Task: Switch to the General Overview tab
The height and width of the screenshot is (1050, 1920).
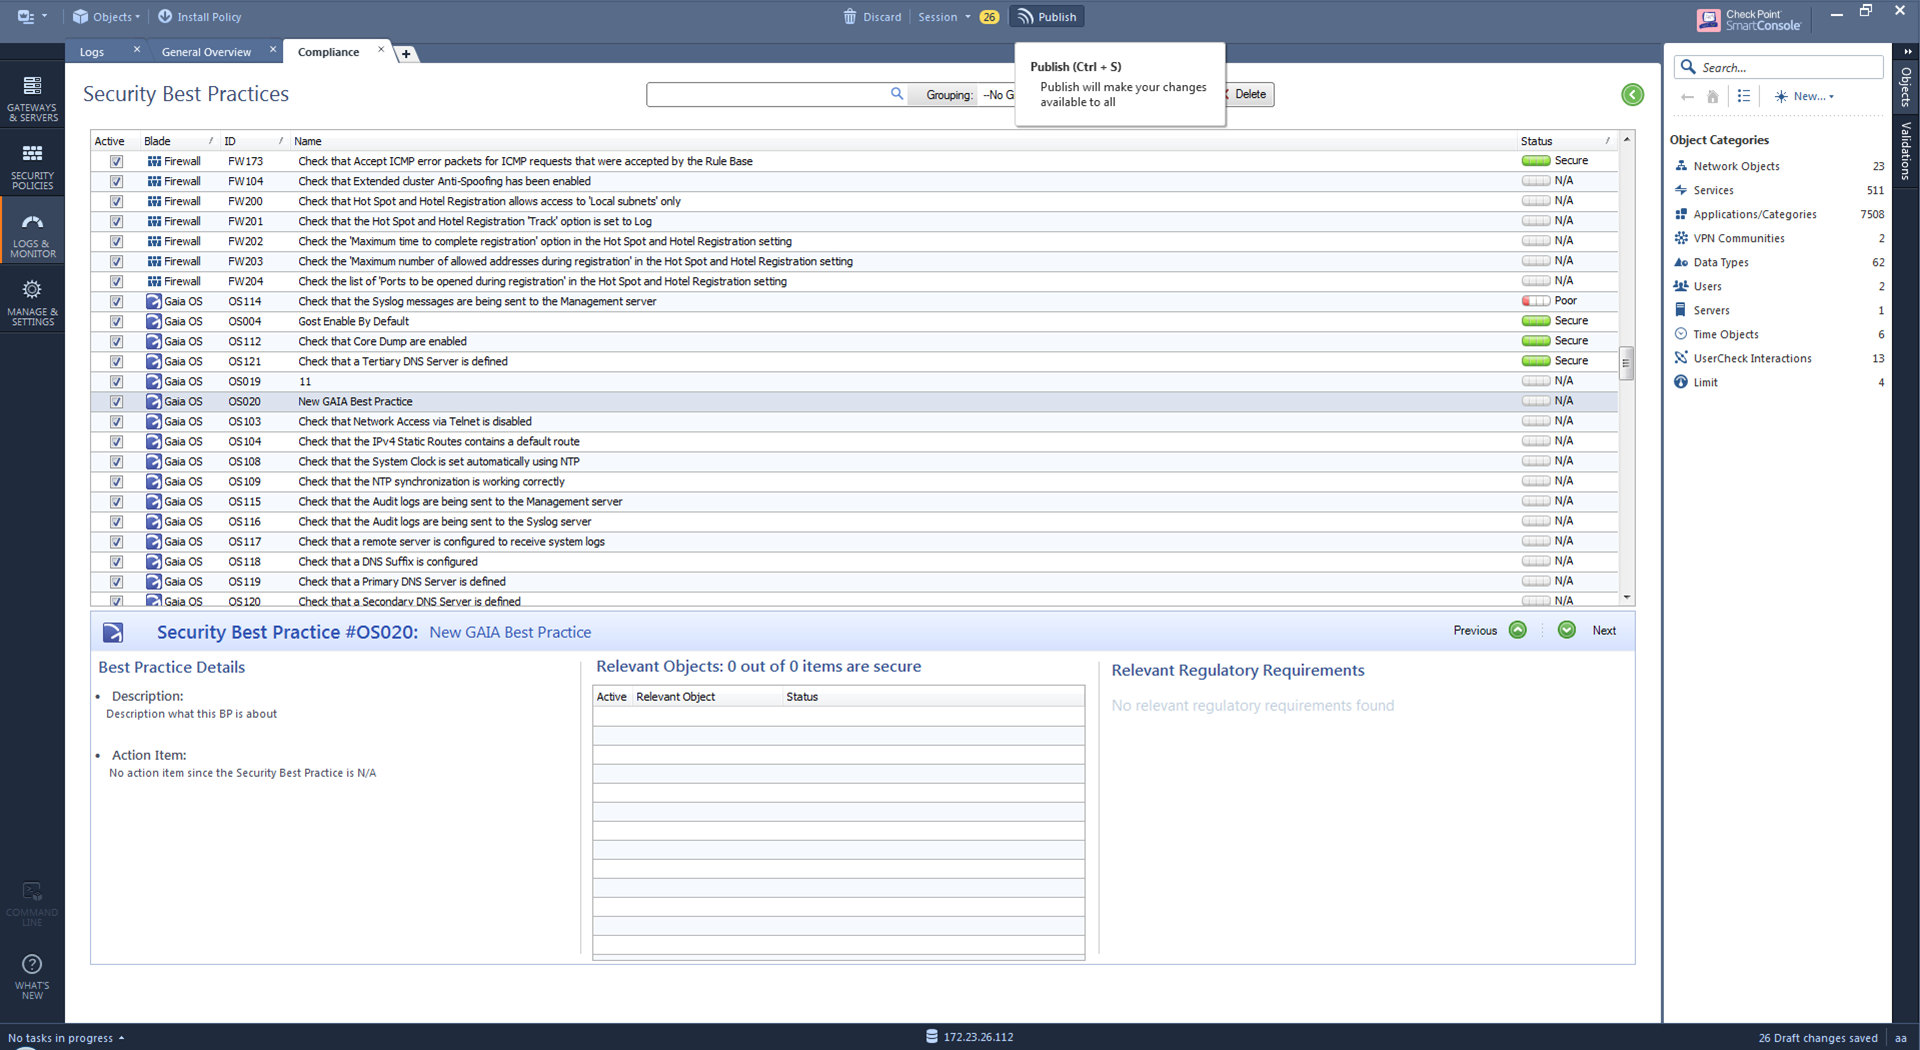Action: (x=206, y=51)
